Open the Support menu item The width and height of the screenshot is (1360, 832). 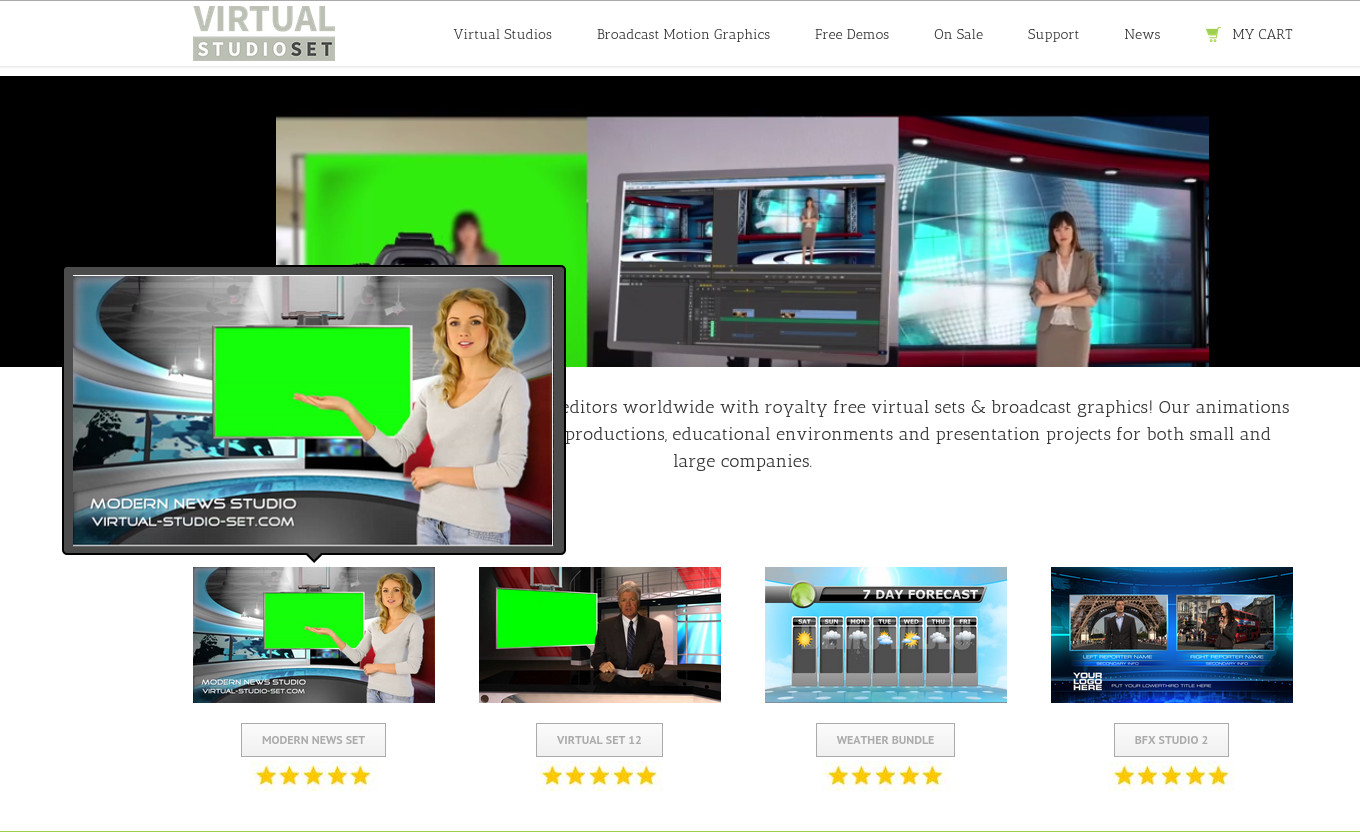pyautogui.click(x=1053, y=34)
